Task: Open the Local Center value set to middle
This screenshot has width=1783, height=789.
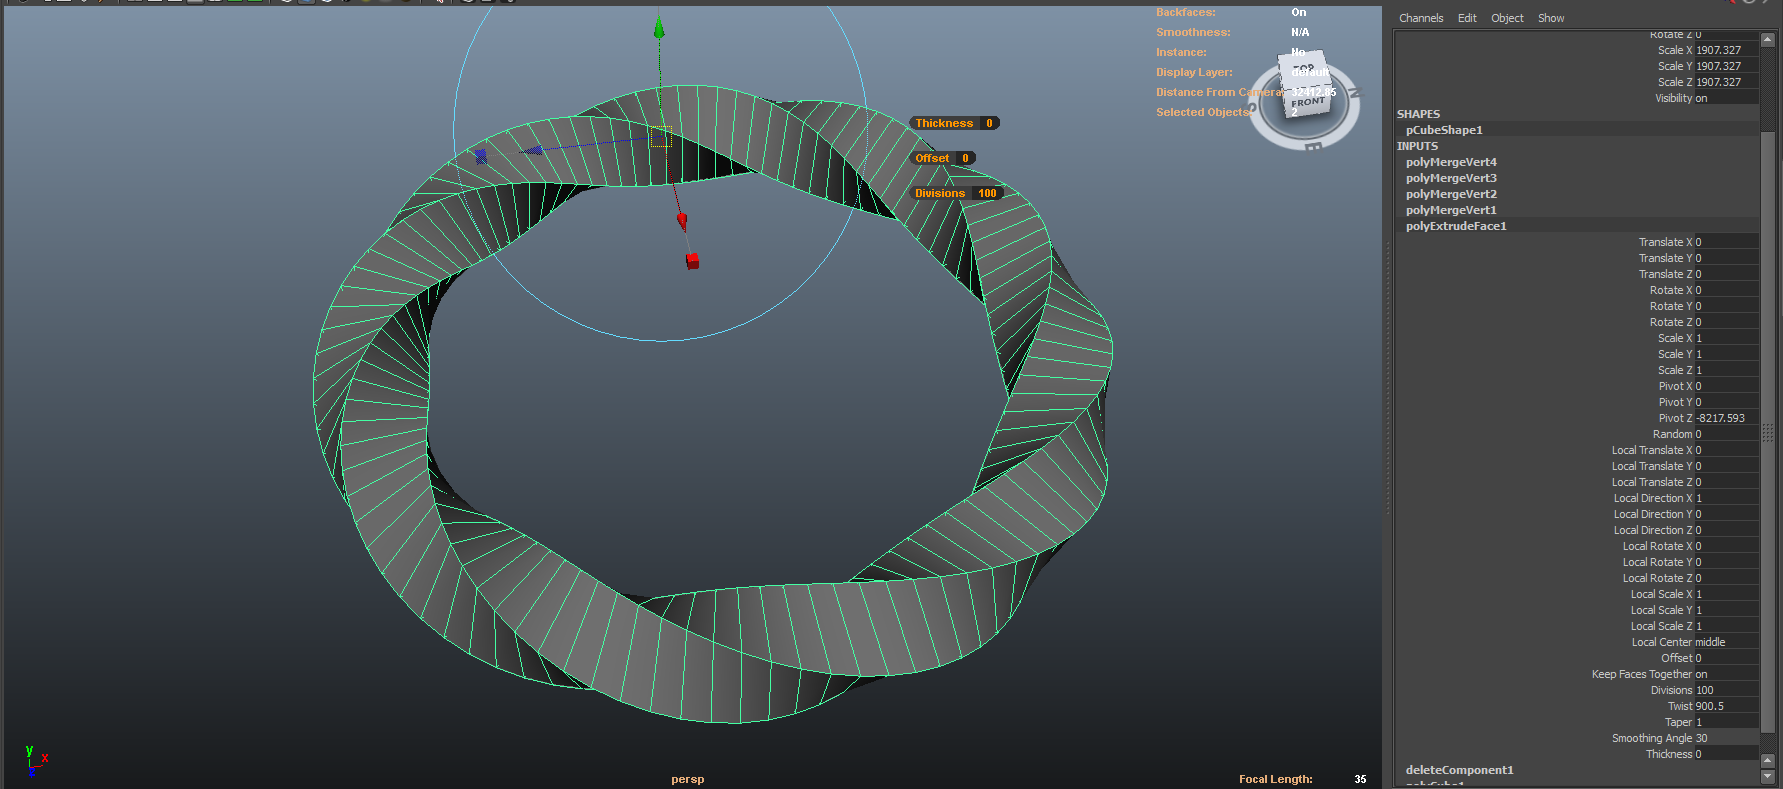Action: [1726, 642]
